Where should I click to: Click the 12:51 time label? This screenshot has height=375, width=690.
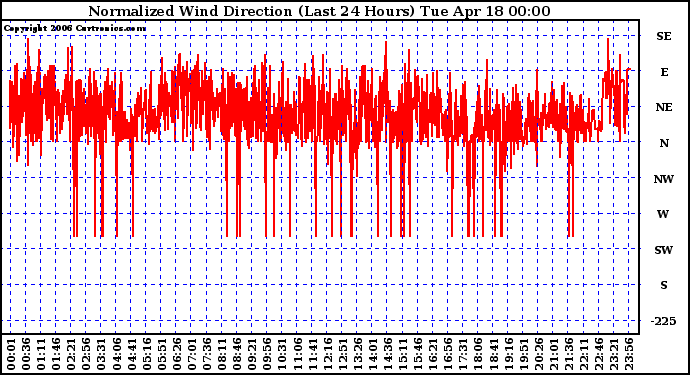pos(342,354)
